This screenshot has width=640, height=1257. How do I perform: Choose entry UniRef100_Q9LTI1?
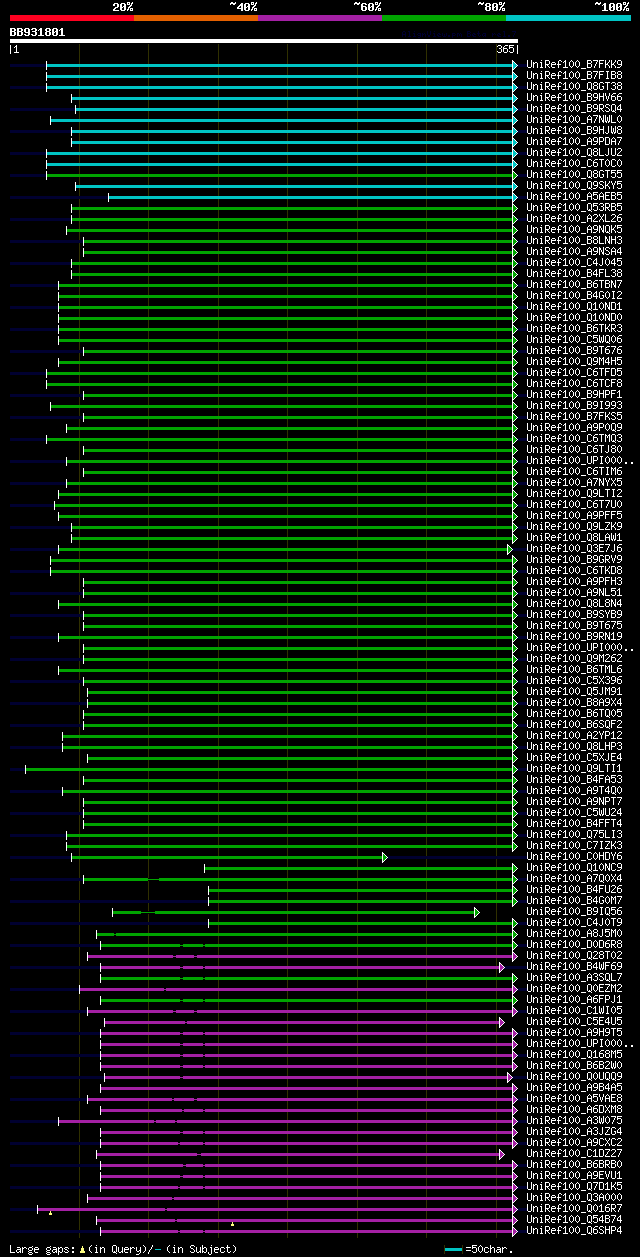pos(574,769)
